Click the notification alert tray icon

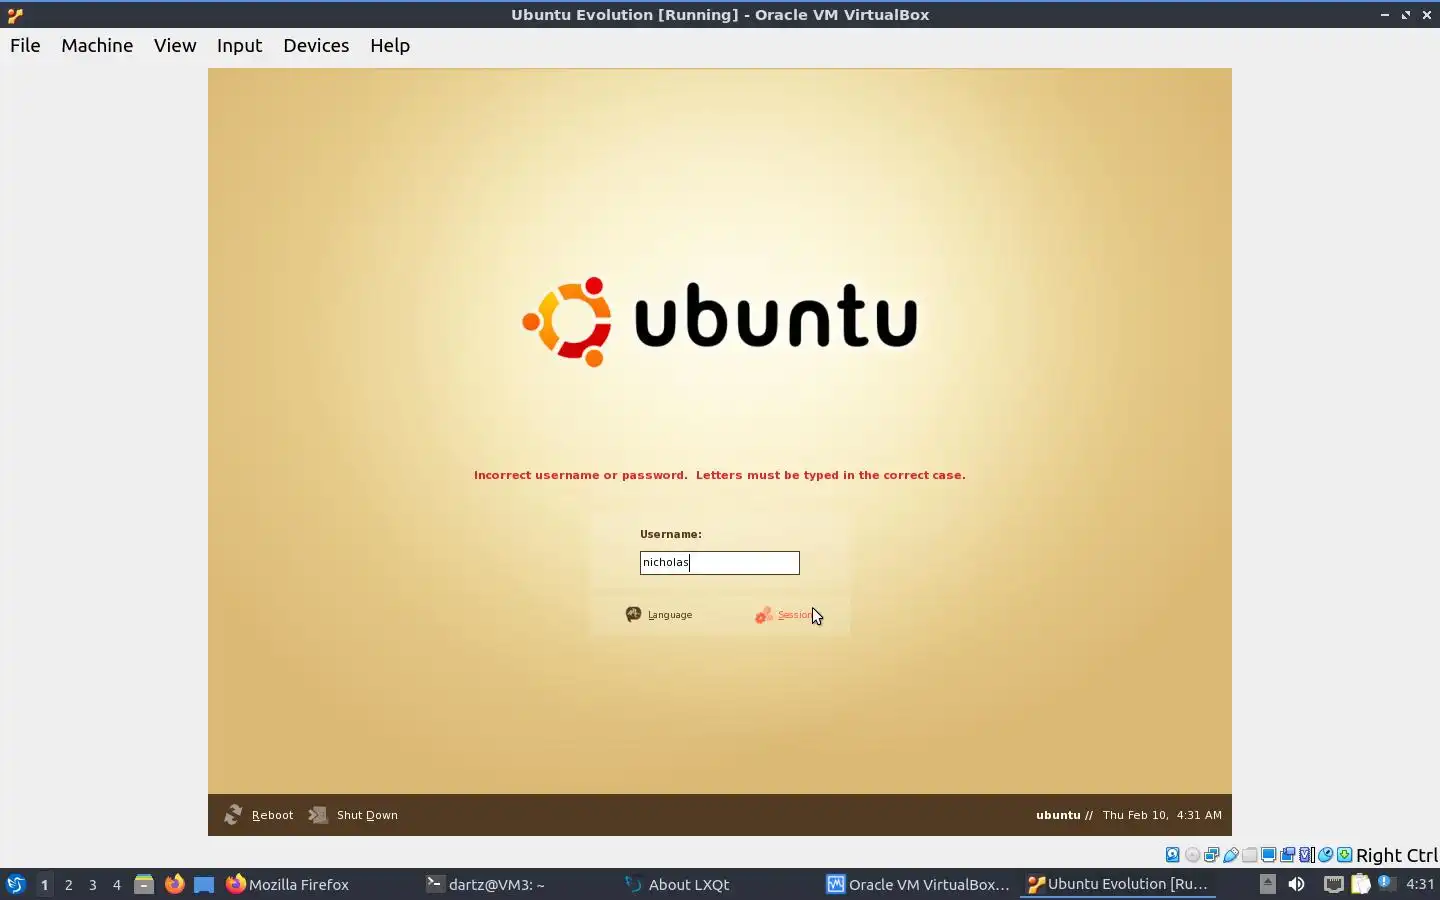click(x=1386, y=883)
